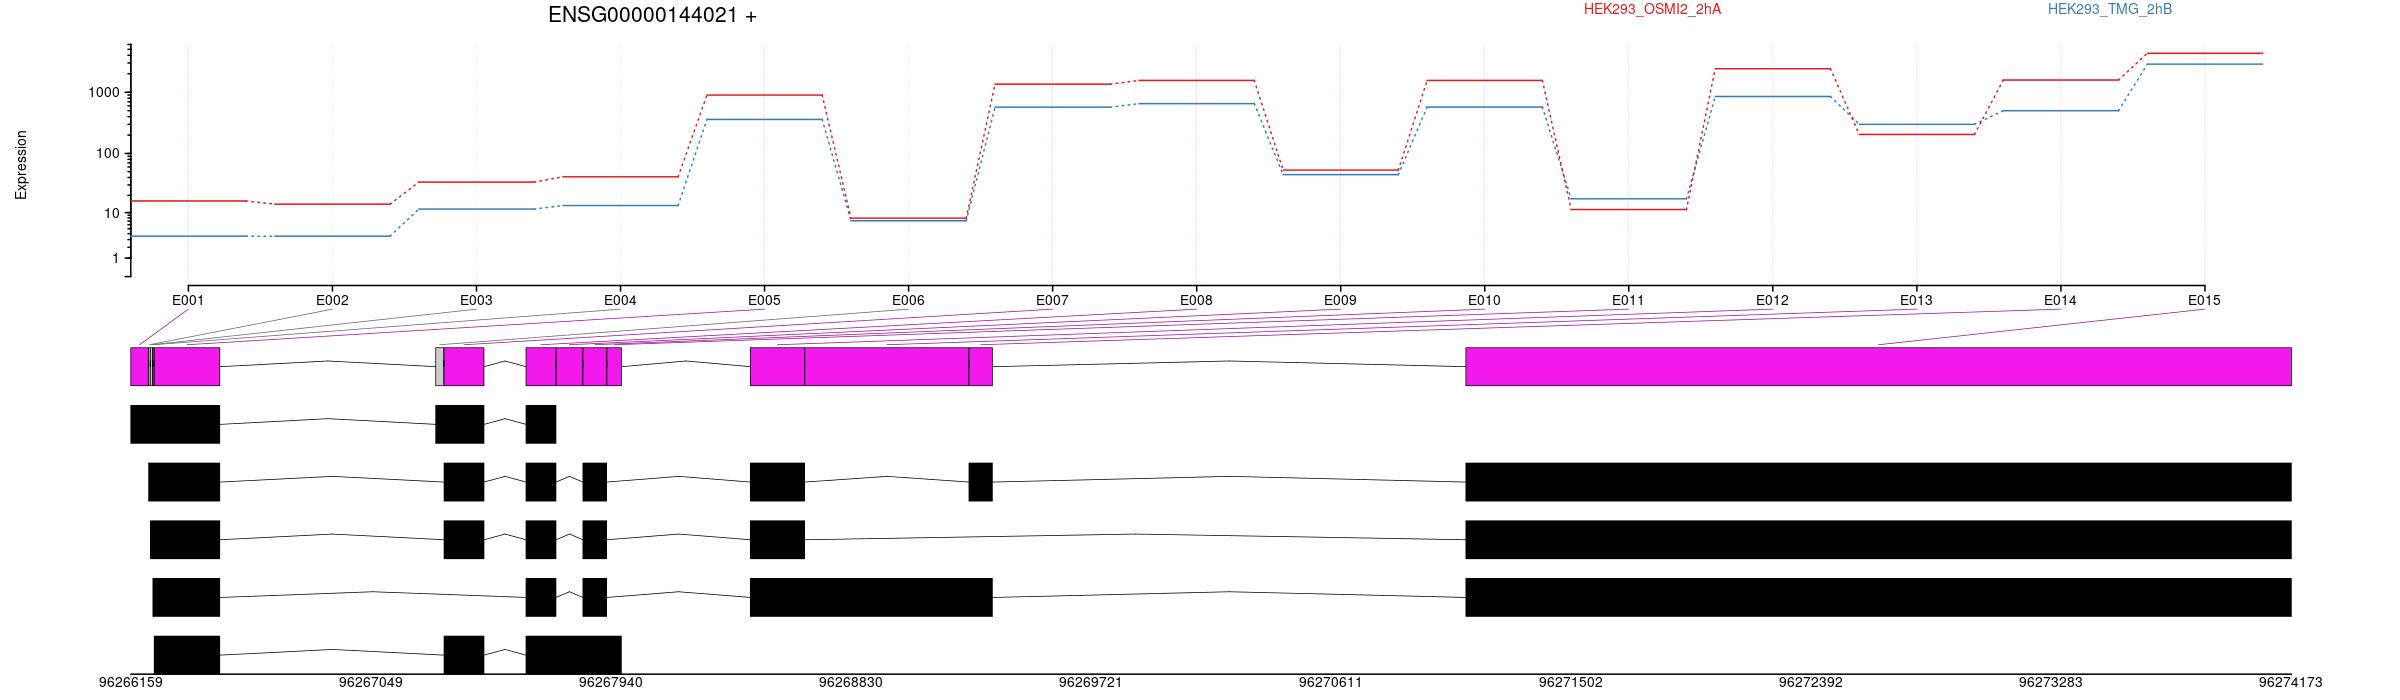Click the y-axis tick value 10
The height and width of the screenshot is (700, 2400).
[x=113, y=214]
